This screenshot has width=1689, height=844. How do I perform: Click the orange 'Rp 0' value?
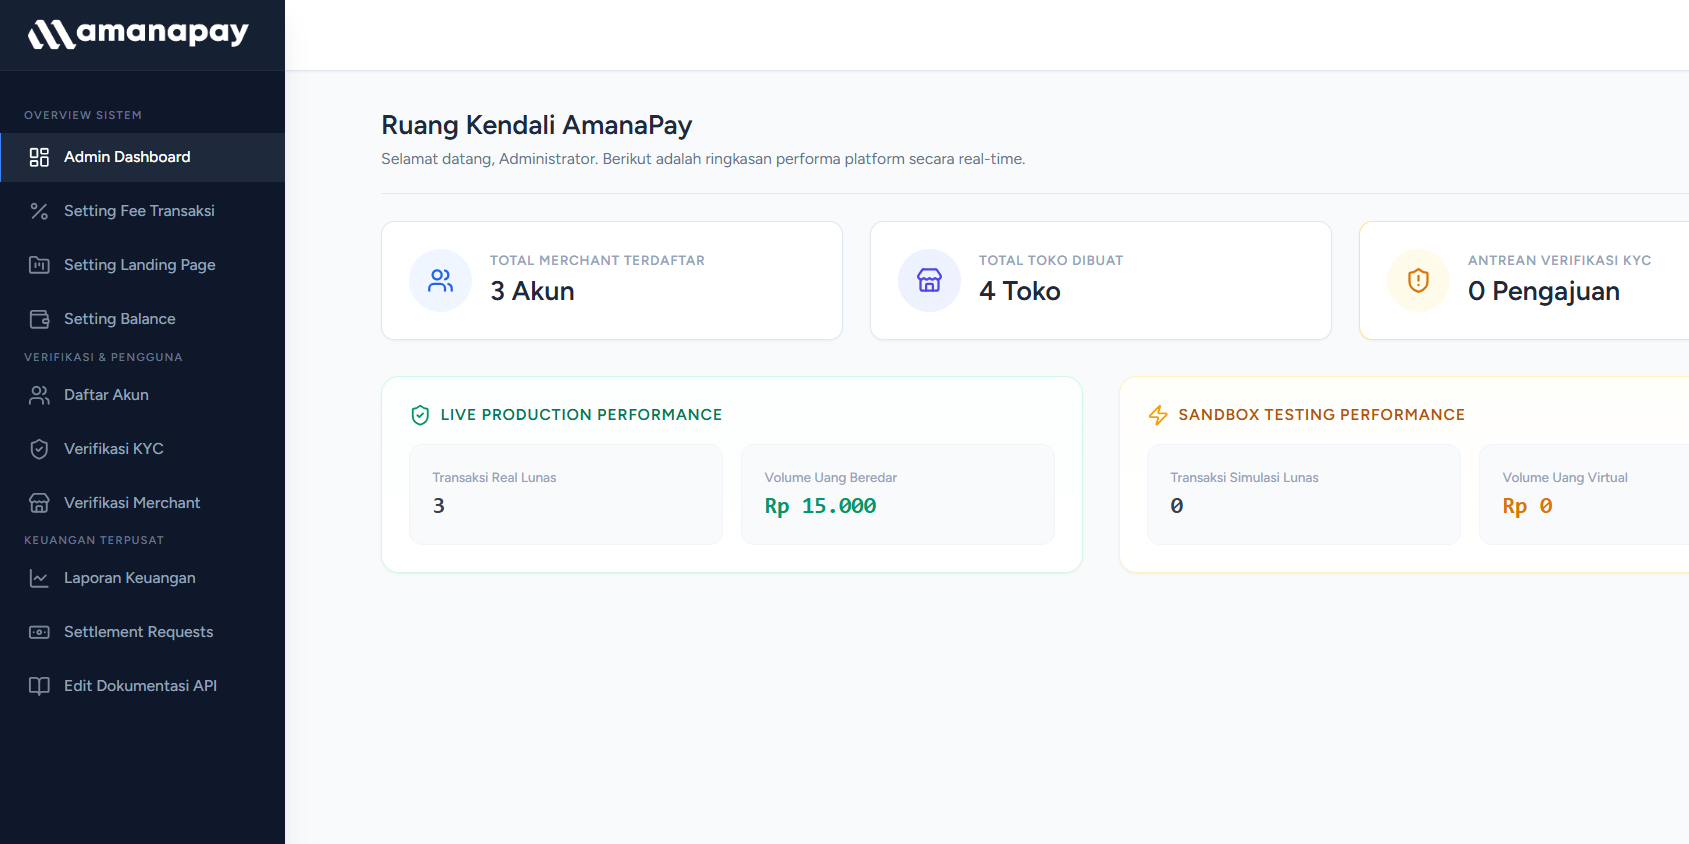tap(1527, 506)
